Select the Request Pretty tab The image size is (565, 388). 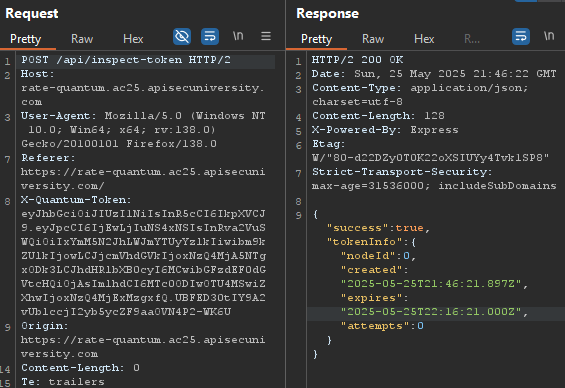point(26,39)
